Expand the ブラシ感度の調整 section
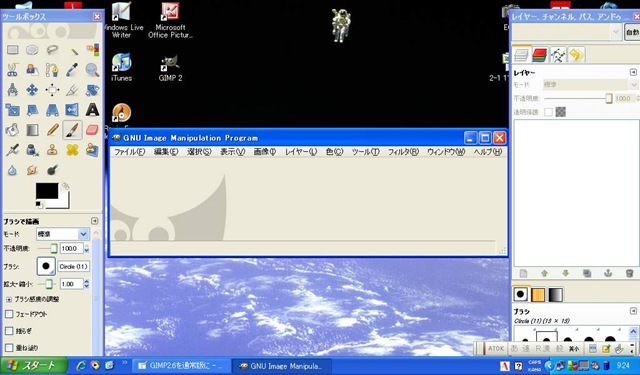This screenshot has width=640, height=375. [9, 299]
